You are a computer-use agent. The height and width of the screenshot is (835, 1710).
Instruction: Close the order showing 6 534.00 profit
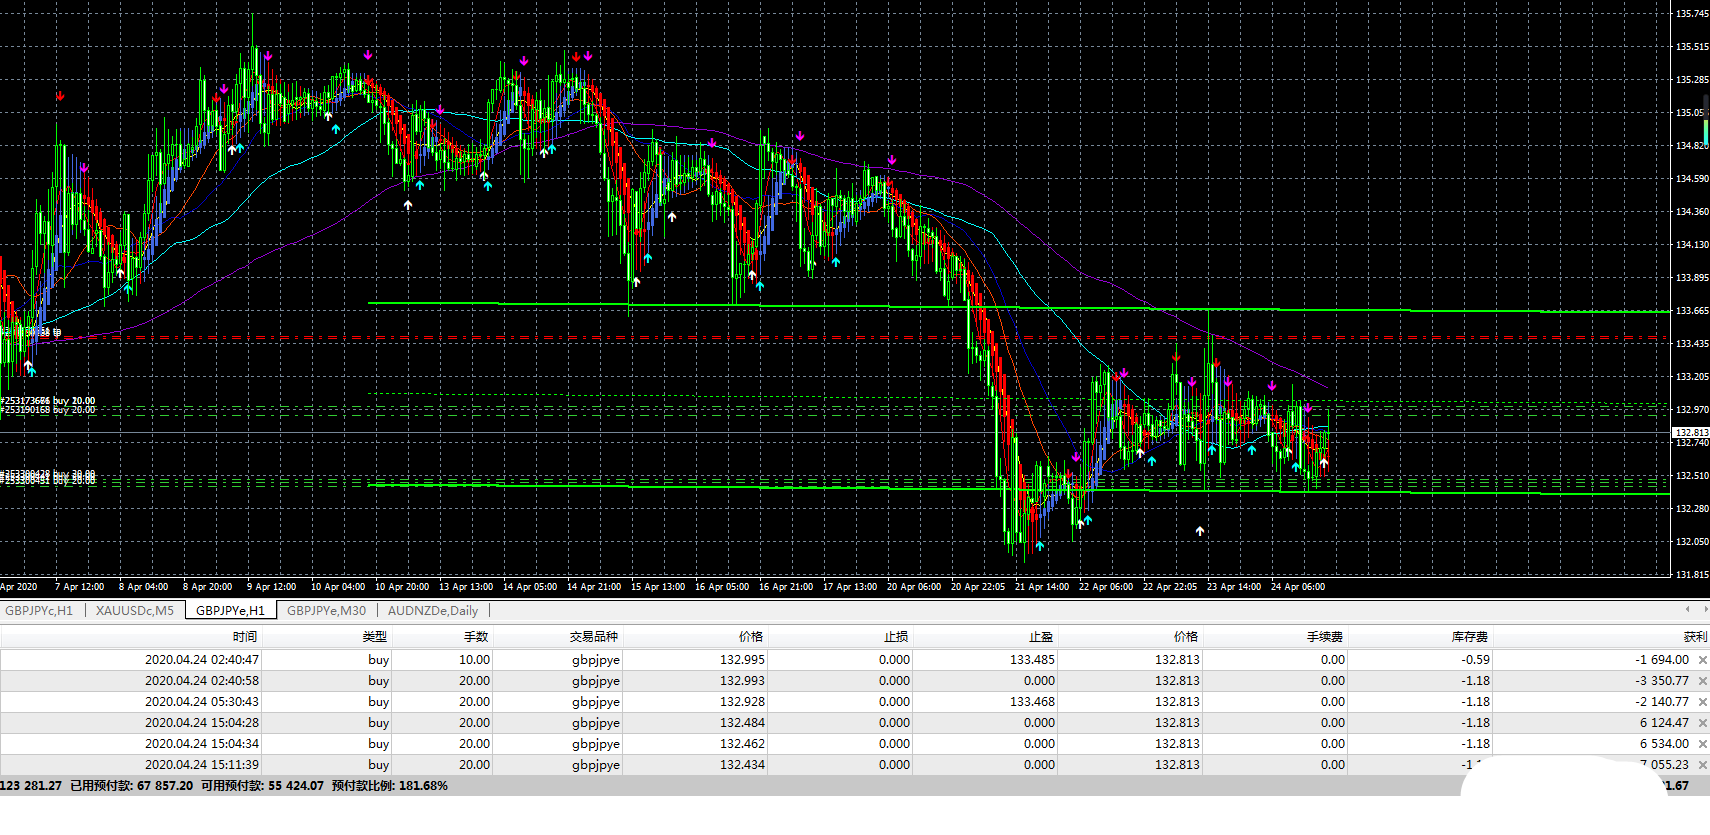click(1702, 744)
